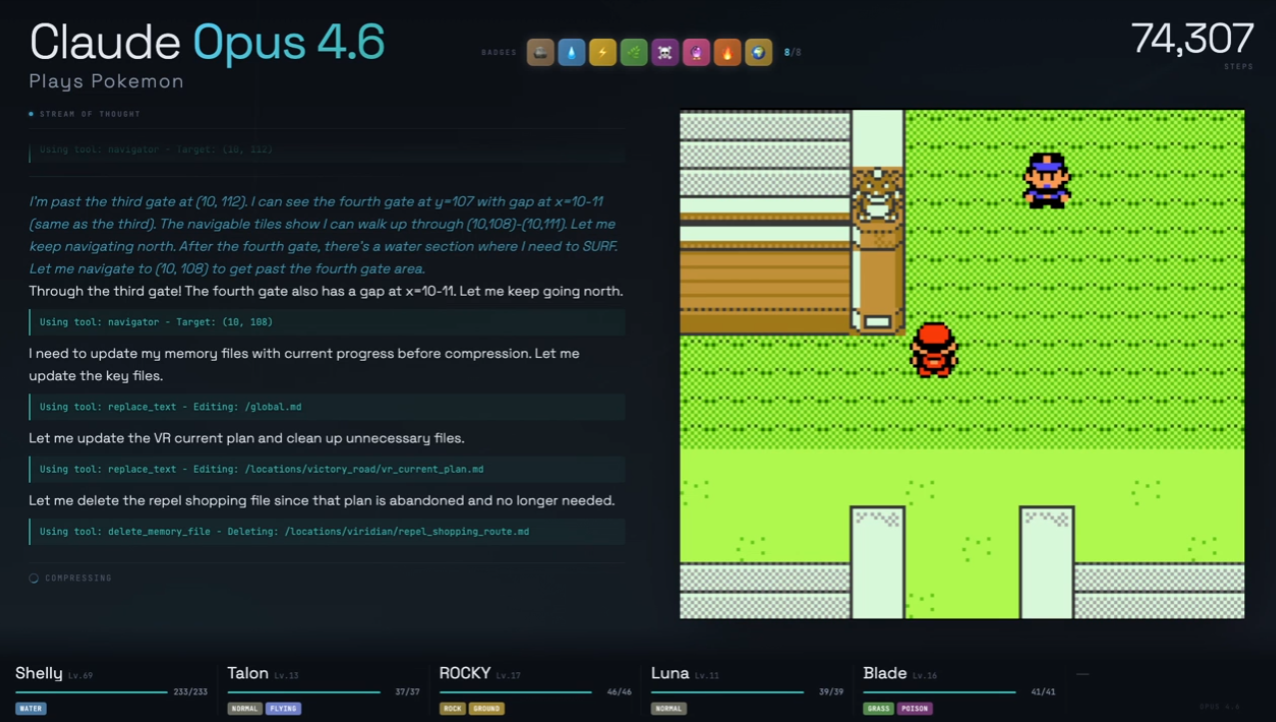Click the Plays Pokemon subtitle
The width and height of the screenshot is (1276, 722).
pyautogui.click(x=106, y=82)
